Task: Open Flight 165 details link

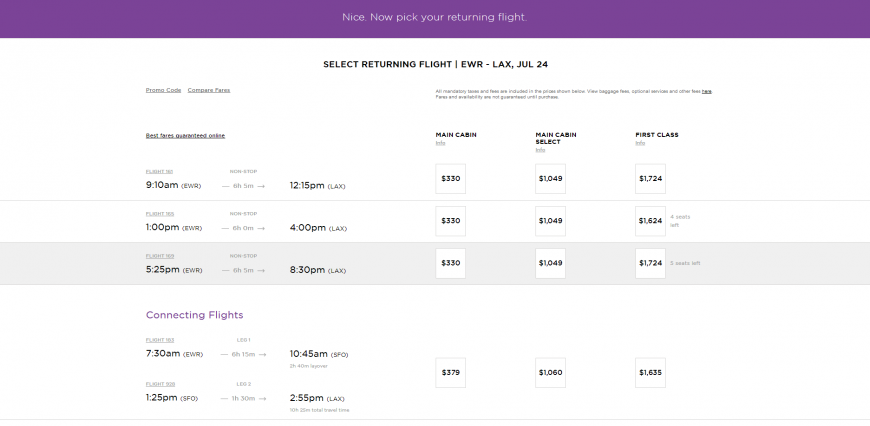Action: (160, 214)
